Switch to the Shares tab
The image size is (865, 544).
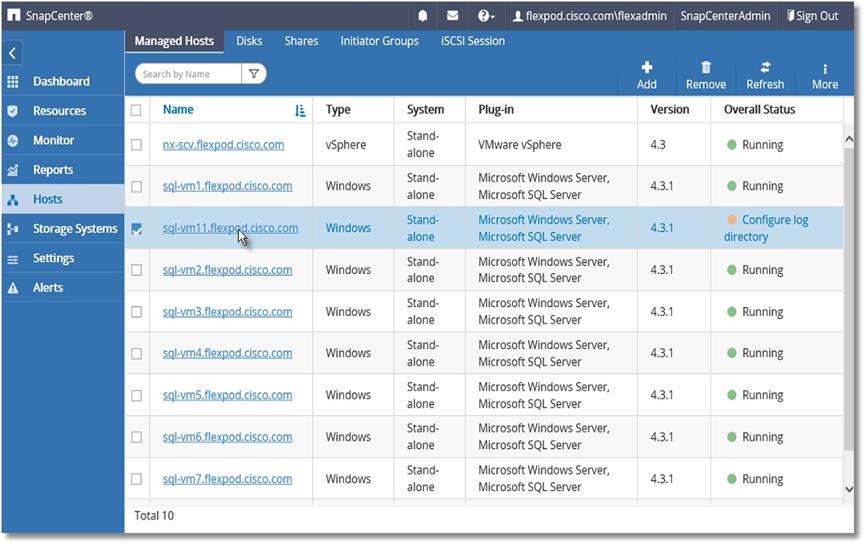point(301,41)
